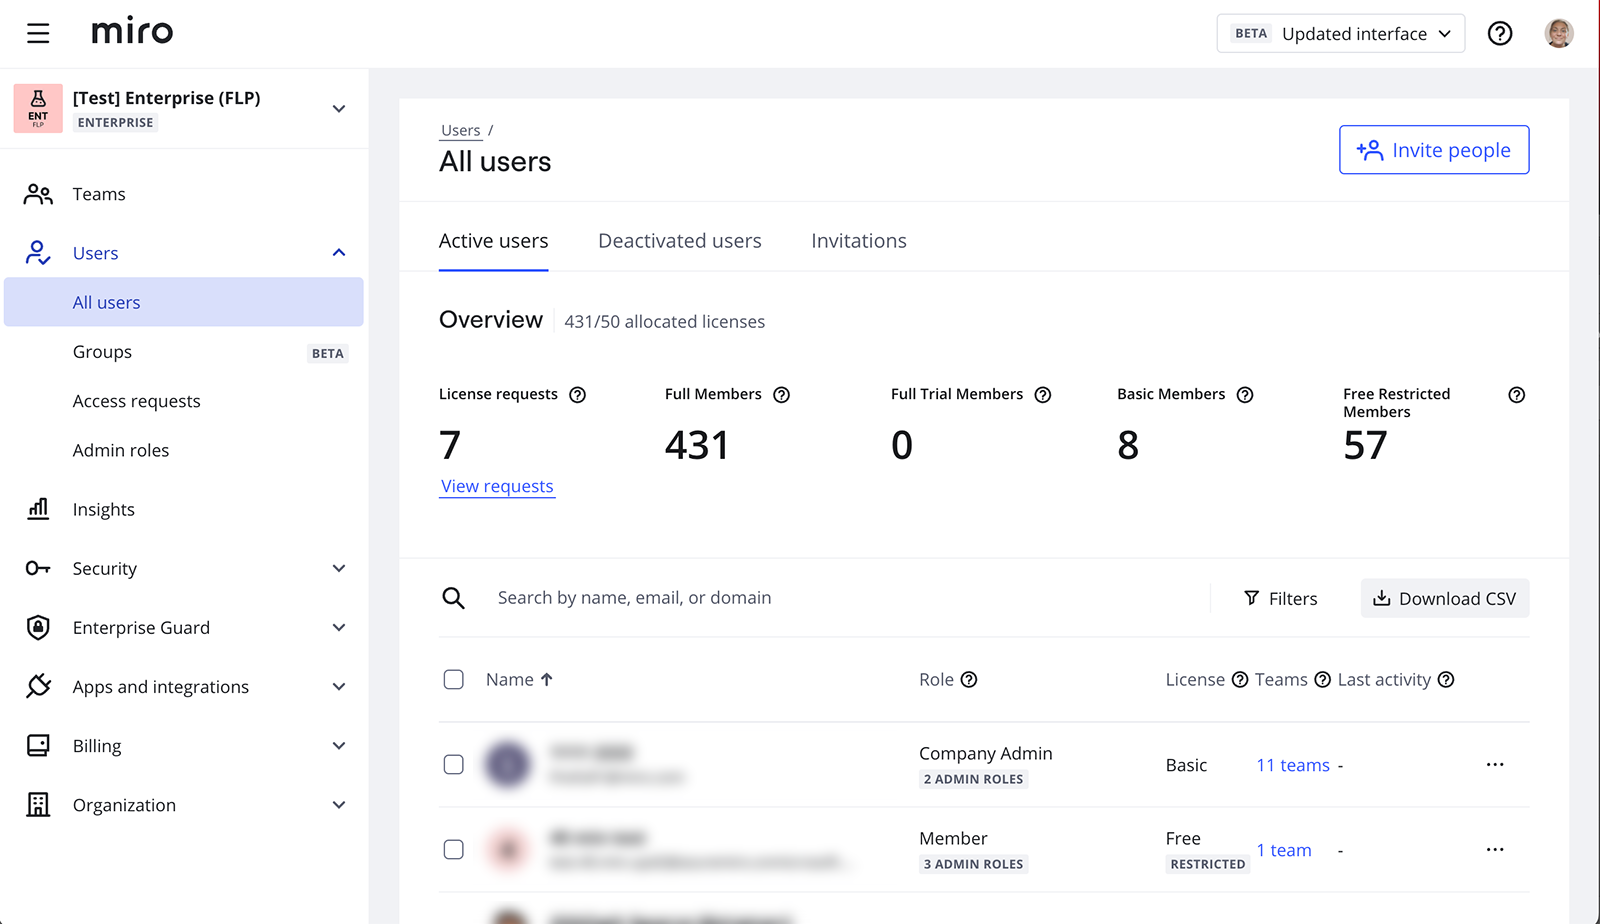The width and height of the screenshot is (1600, 924).
Task: Open the hamburger main menu
Action: point(38,33)
